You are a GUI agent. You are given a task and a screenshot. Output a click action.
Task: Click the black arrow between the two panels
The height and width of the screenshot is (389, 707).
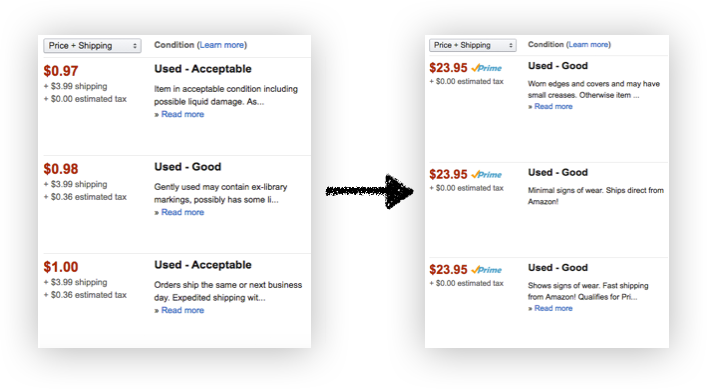tap(370, 192)
